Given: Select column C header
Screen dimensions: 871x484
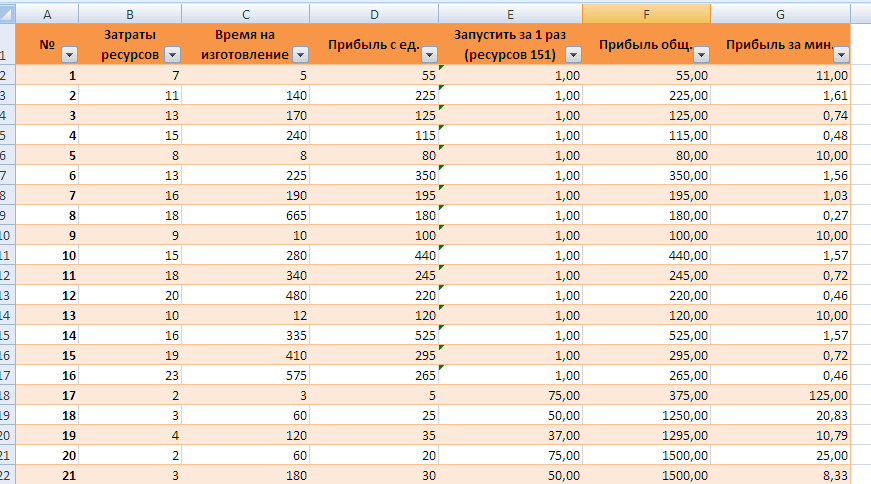Looking at the screenshot, I should coord(246,14).
